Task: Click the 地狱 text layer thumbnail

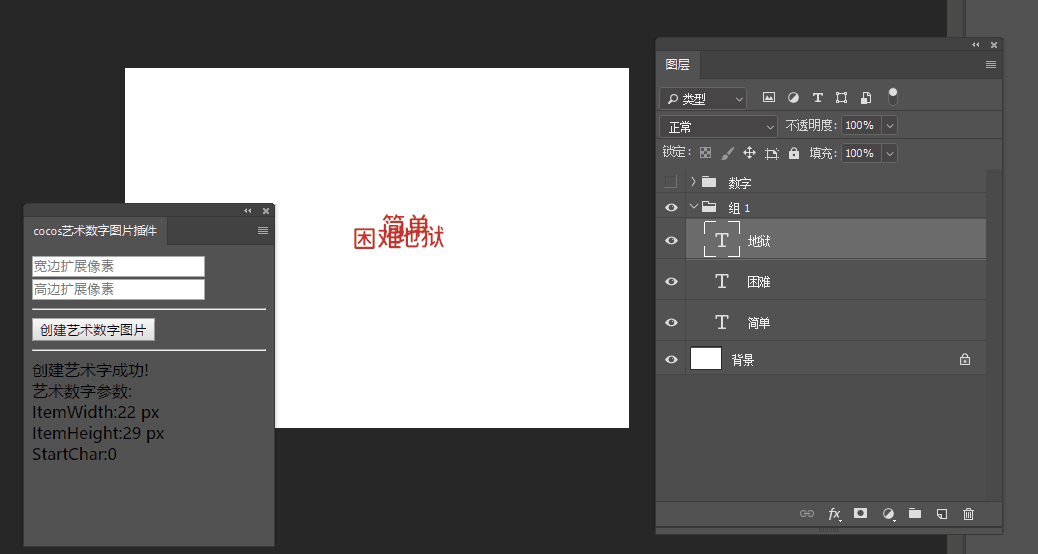Action: tap(722, 239)
